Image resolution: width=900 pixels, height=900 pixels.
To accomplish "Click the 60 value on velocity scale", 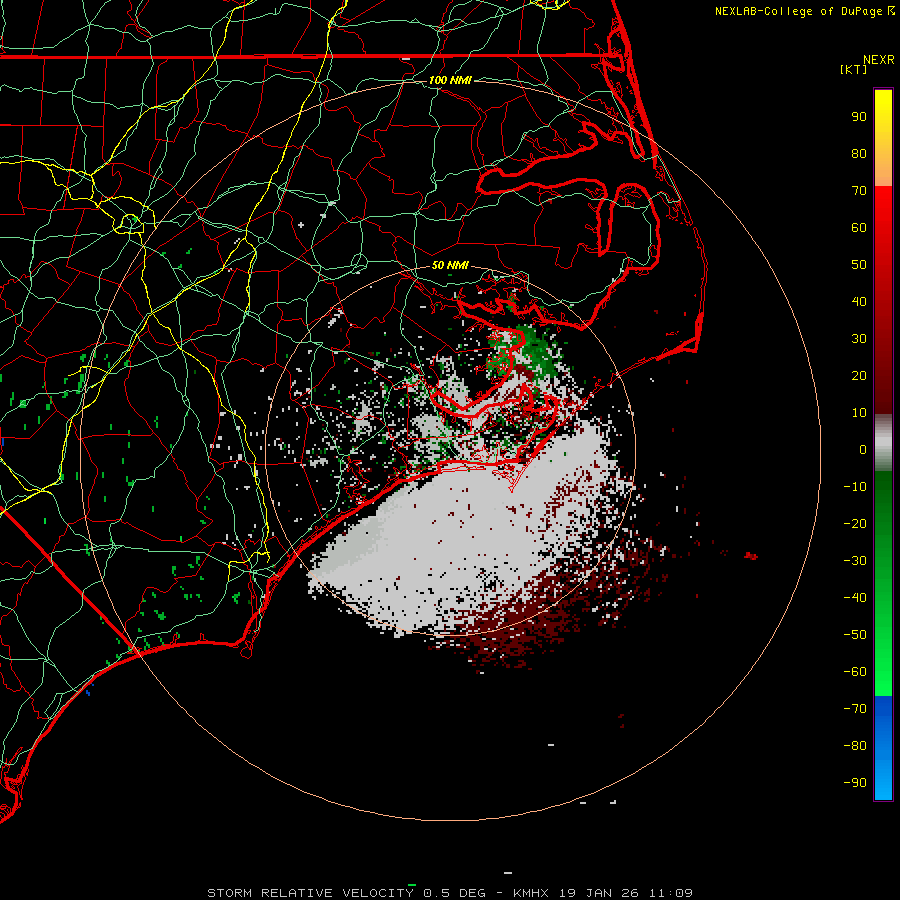I will [x=859, y=228].
